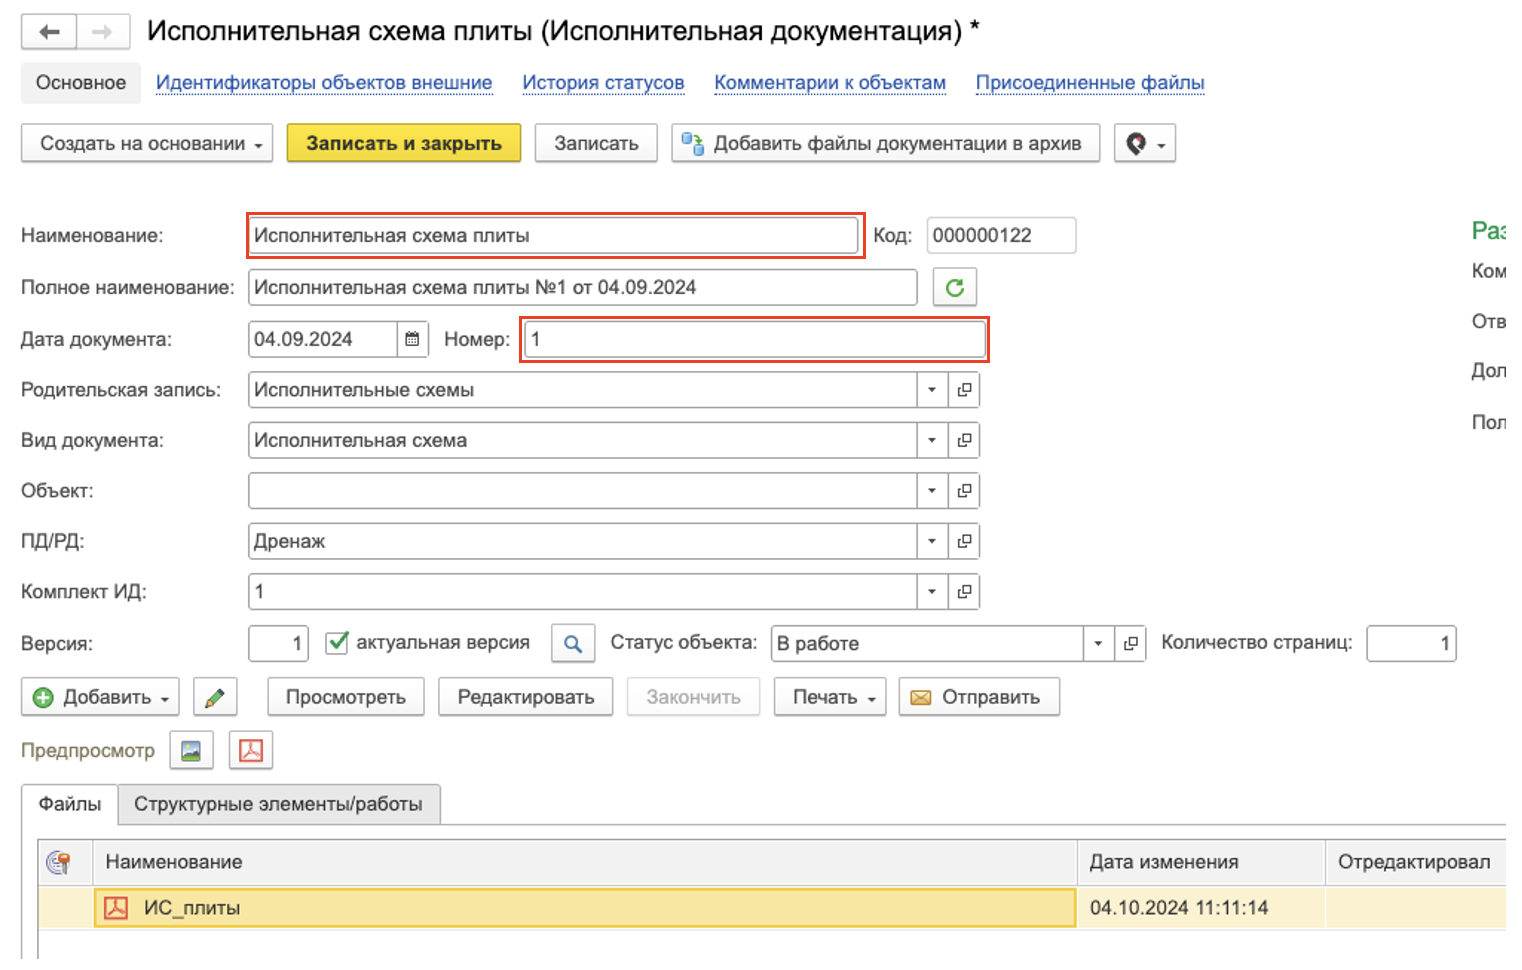Image resolution: width=1522 pixels, height=970 pixels.
Task: Expand the Статус объекта dropdown
Action: click(x=1098, y=643)
